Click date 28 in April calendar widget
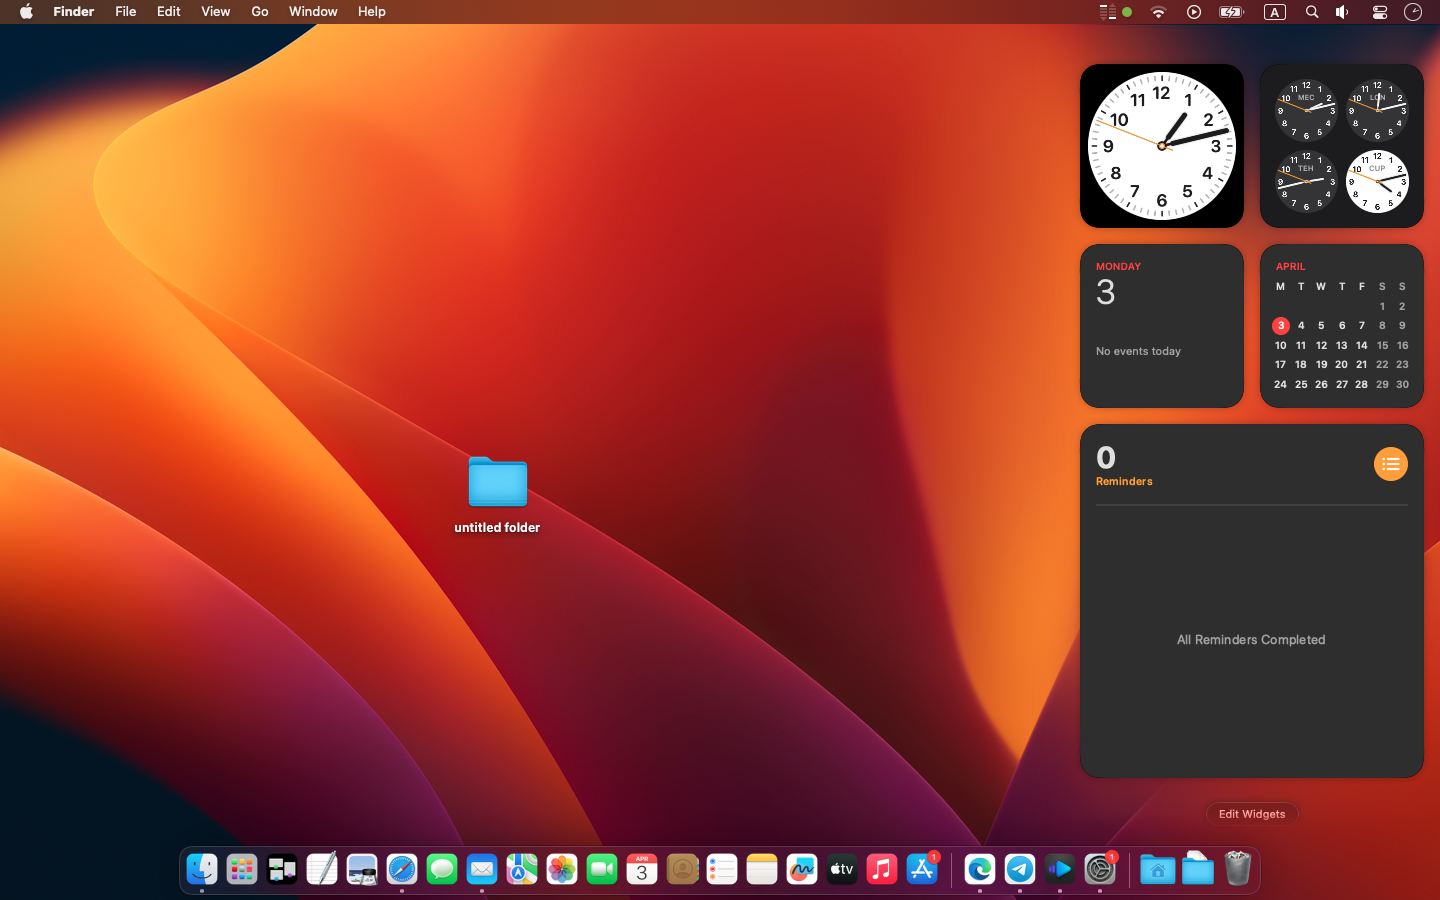This screenshot has height=900, width=1440. pyautogui.click(x=1362, y=384)
